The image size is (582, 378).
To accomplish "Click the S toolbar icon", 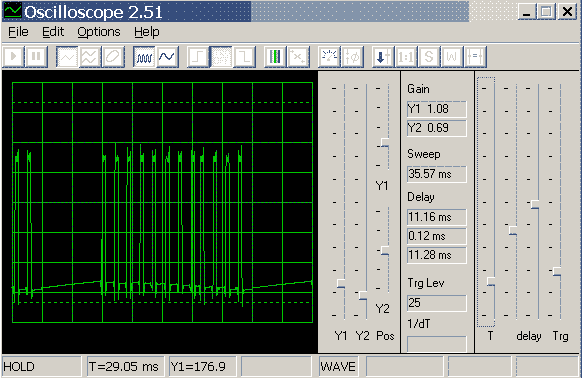I will pos(429,57).
